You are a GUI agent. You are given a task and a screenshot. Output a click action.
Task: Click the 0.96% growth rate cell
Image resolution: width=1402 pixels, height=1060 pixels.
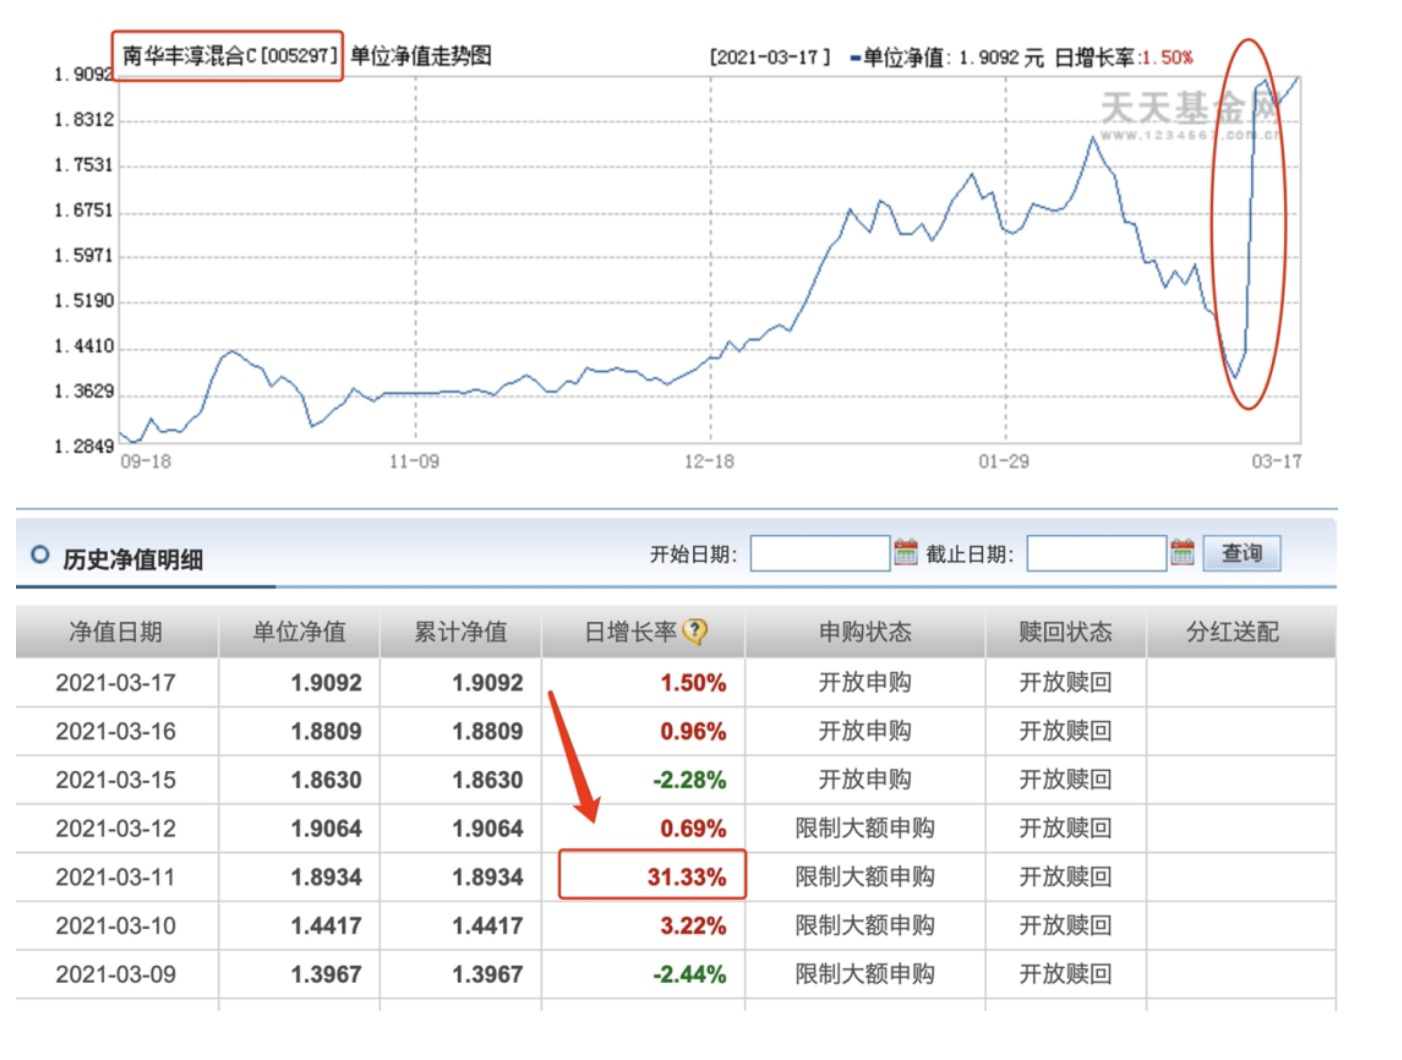[693, 731]
